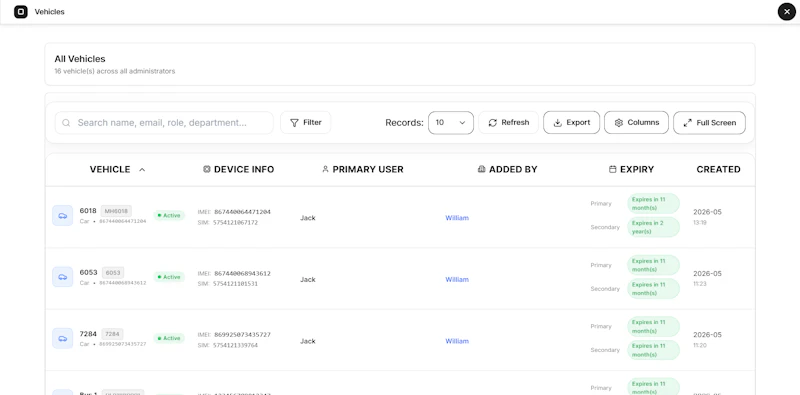
Task: Click the MH6018 plate tag
Action: [116, 211]
